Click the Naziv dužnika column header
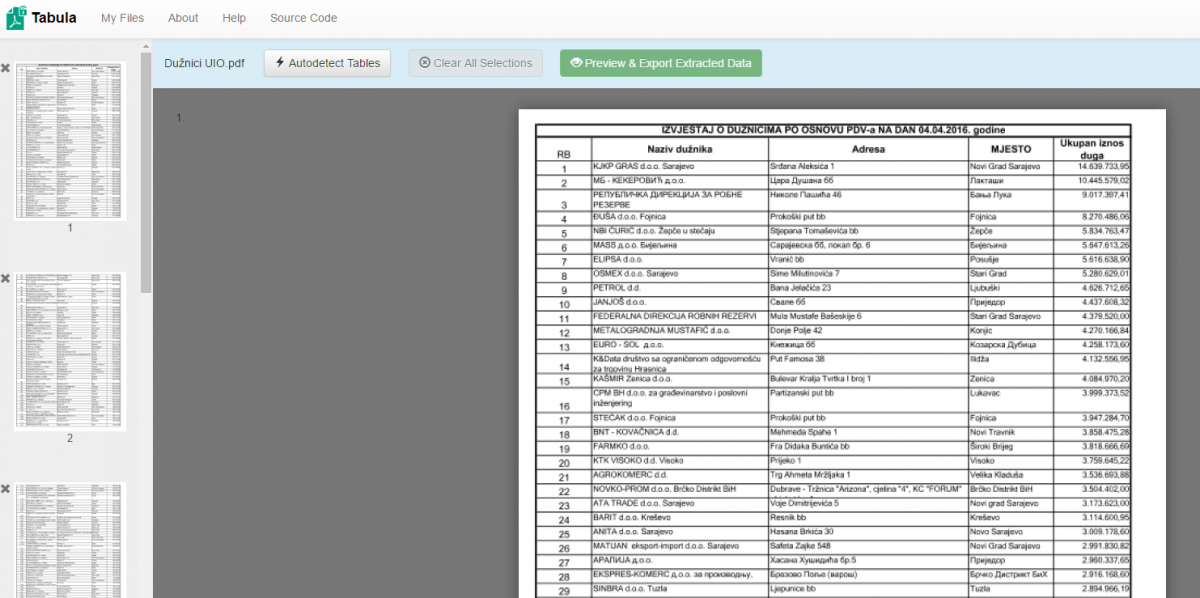Image resolution: width=1200 pixels, height=598 pixels. tap(679, 149)
